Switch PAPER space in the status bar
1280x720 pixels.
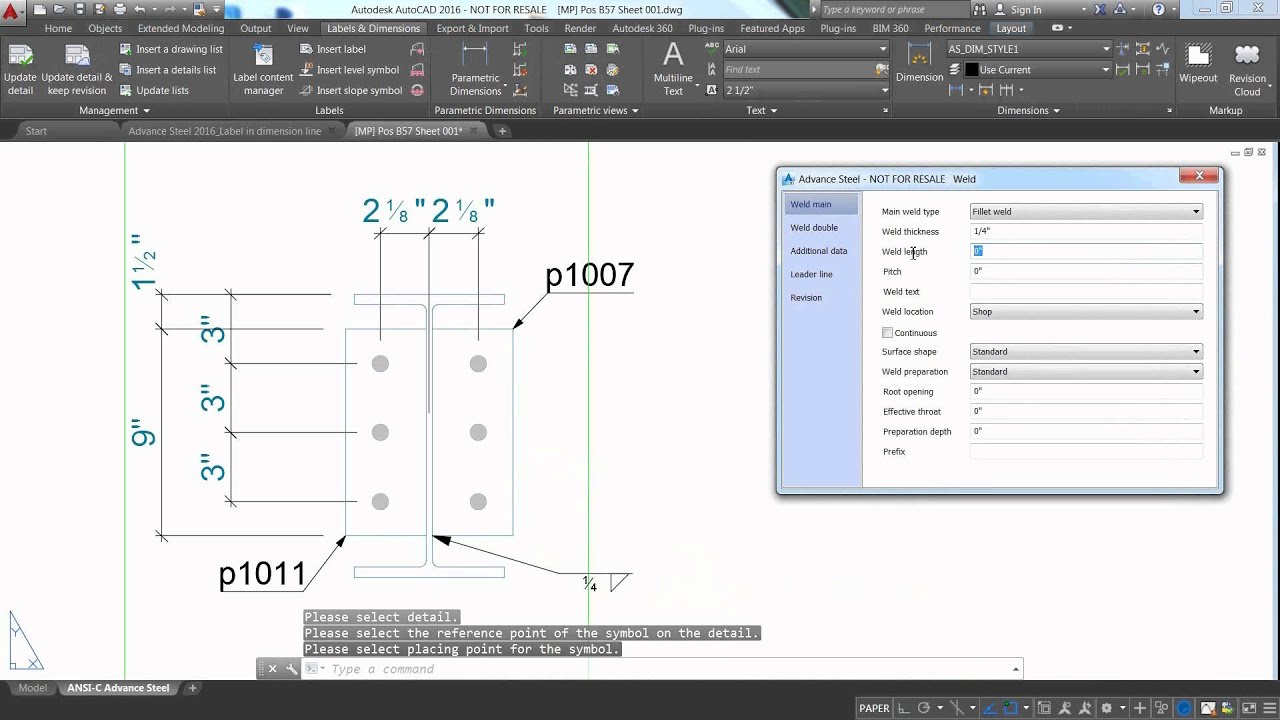click(876, 707)
